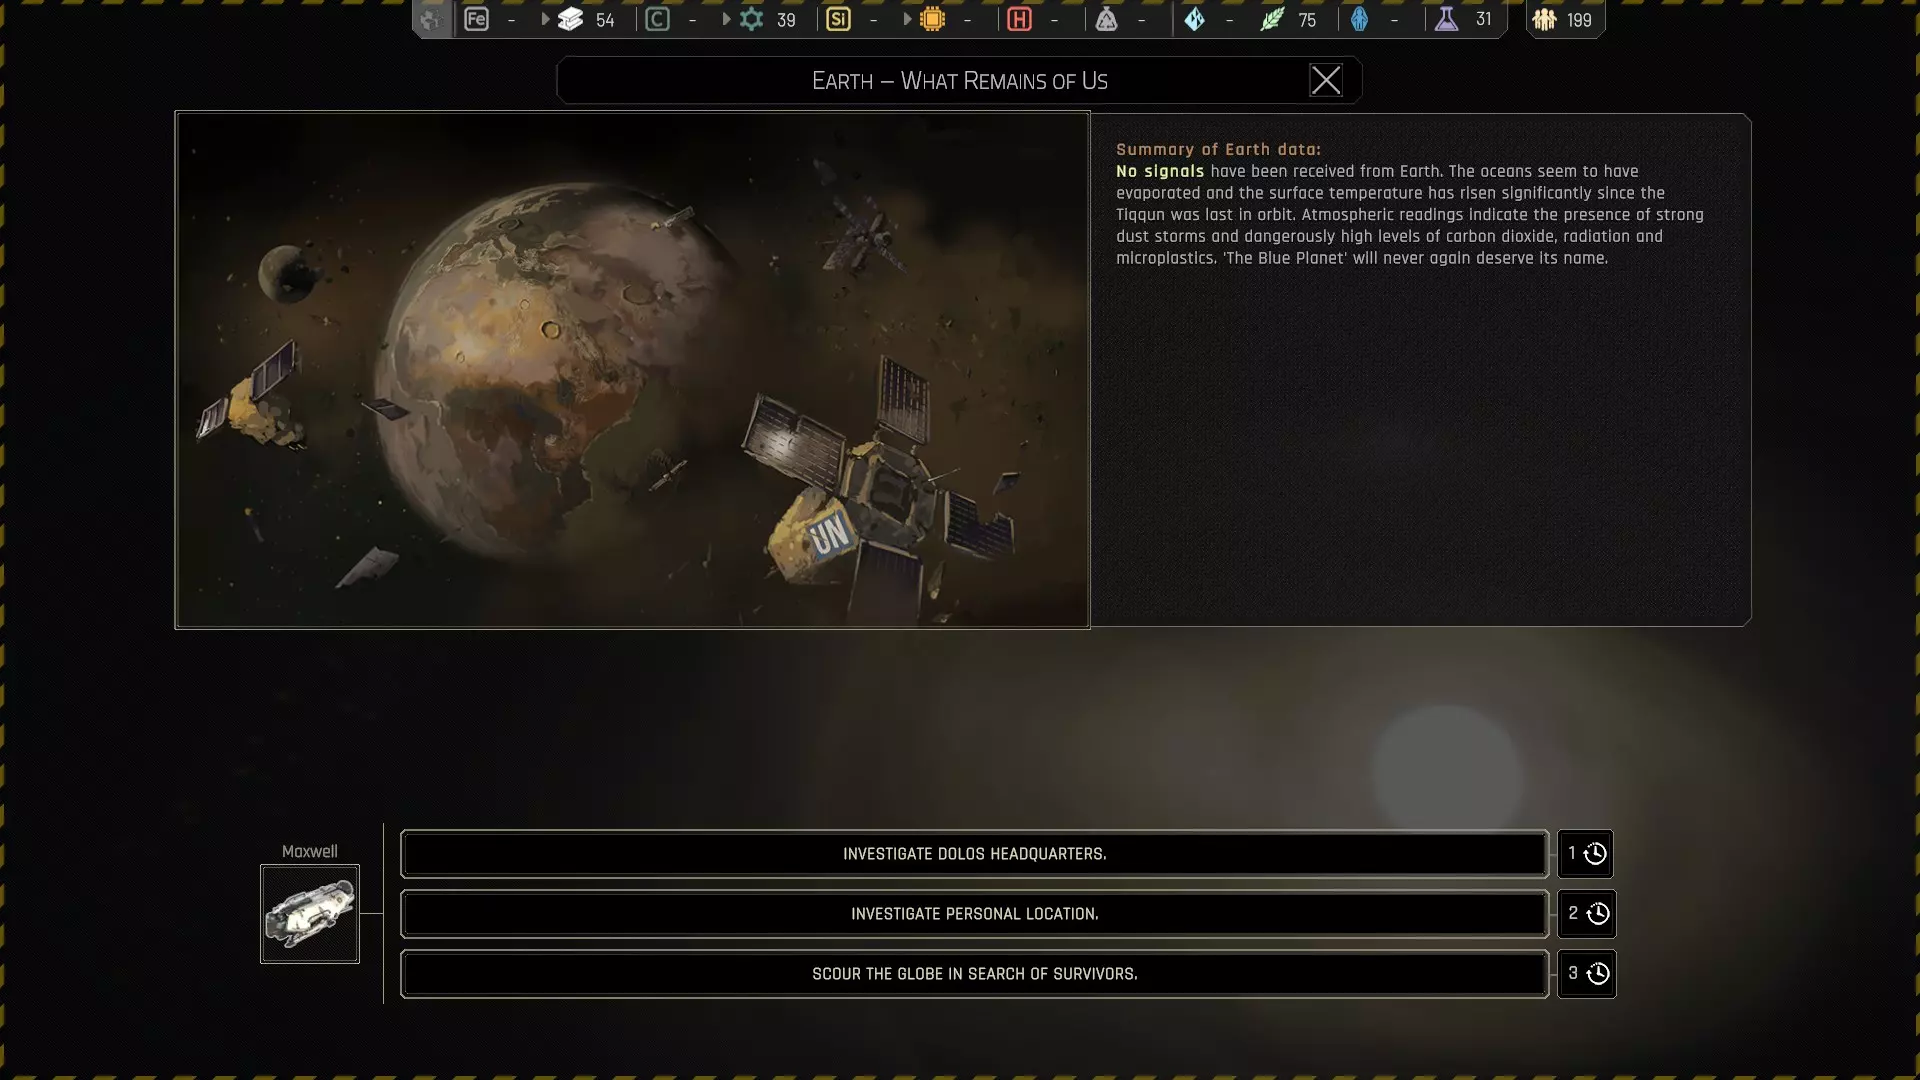Viewport: 1920px width, 1080px height.
Task: Click the orange microchip resource icon
Action: (x=932, y=19)
